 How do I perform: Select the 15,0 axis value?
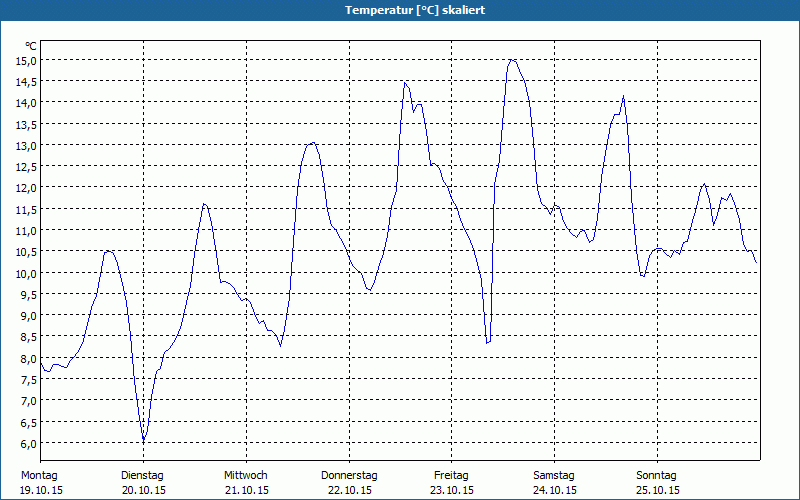point(27,61)
